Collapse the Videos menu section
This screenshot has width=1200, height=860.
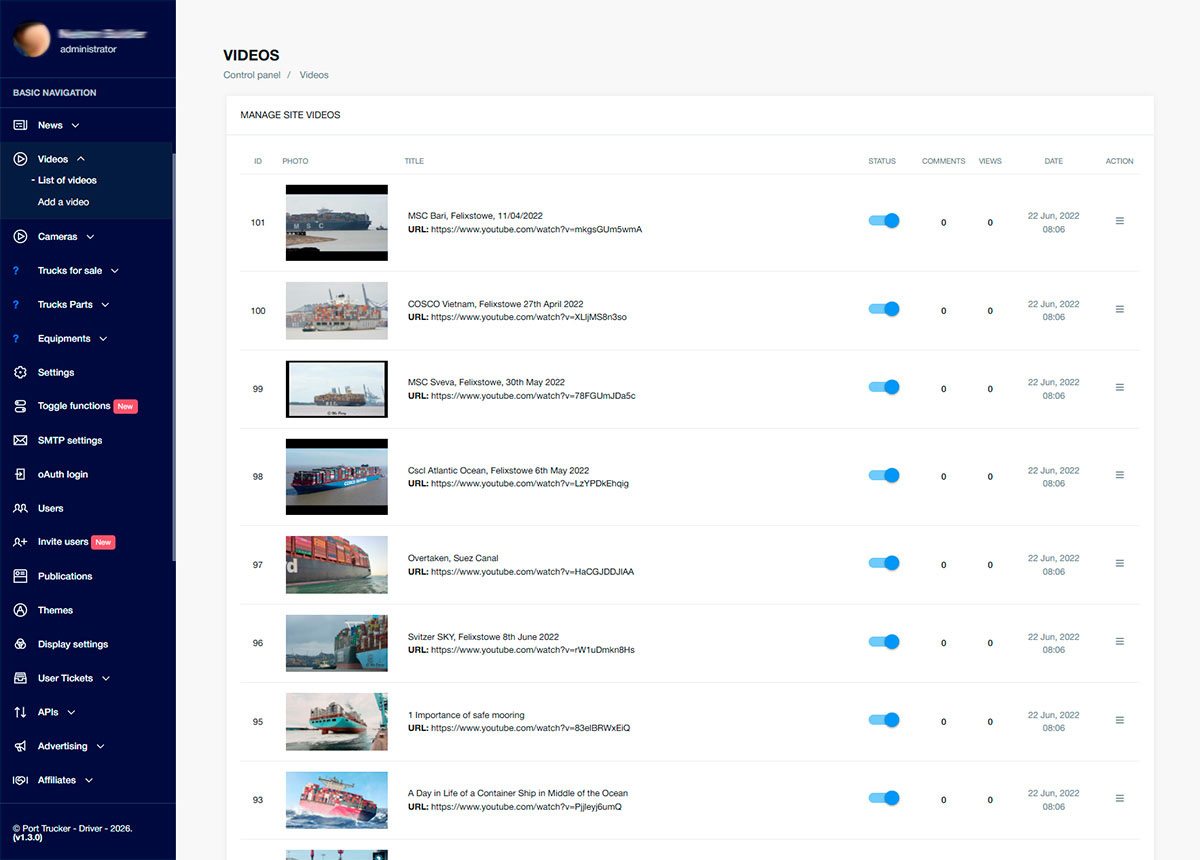coord(81,159)
